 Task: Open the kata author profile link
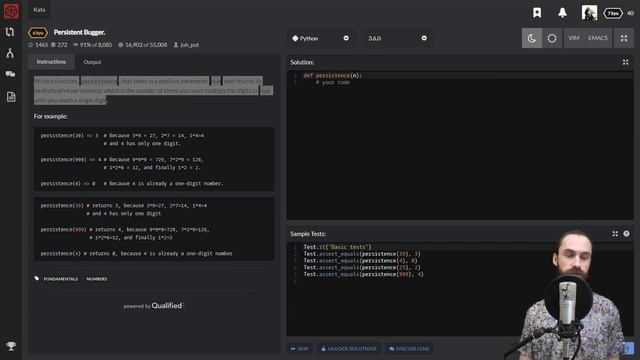pos(186,45)
